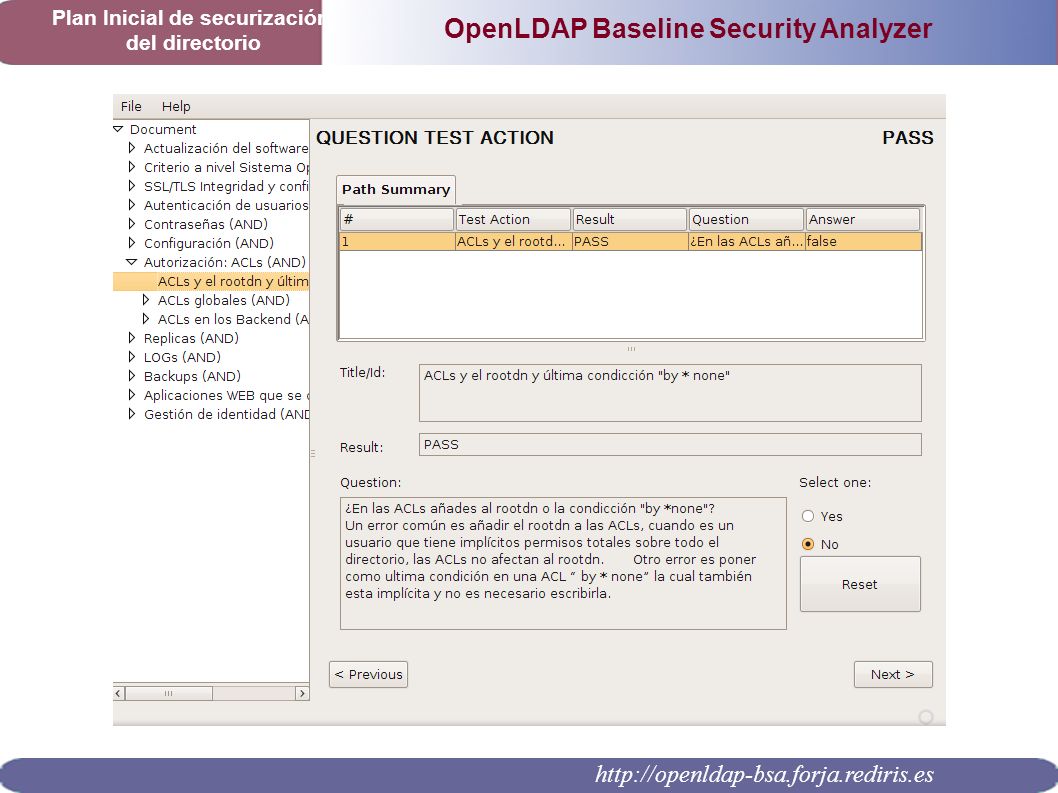Open the File menu

tap(131, 107)
